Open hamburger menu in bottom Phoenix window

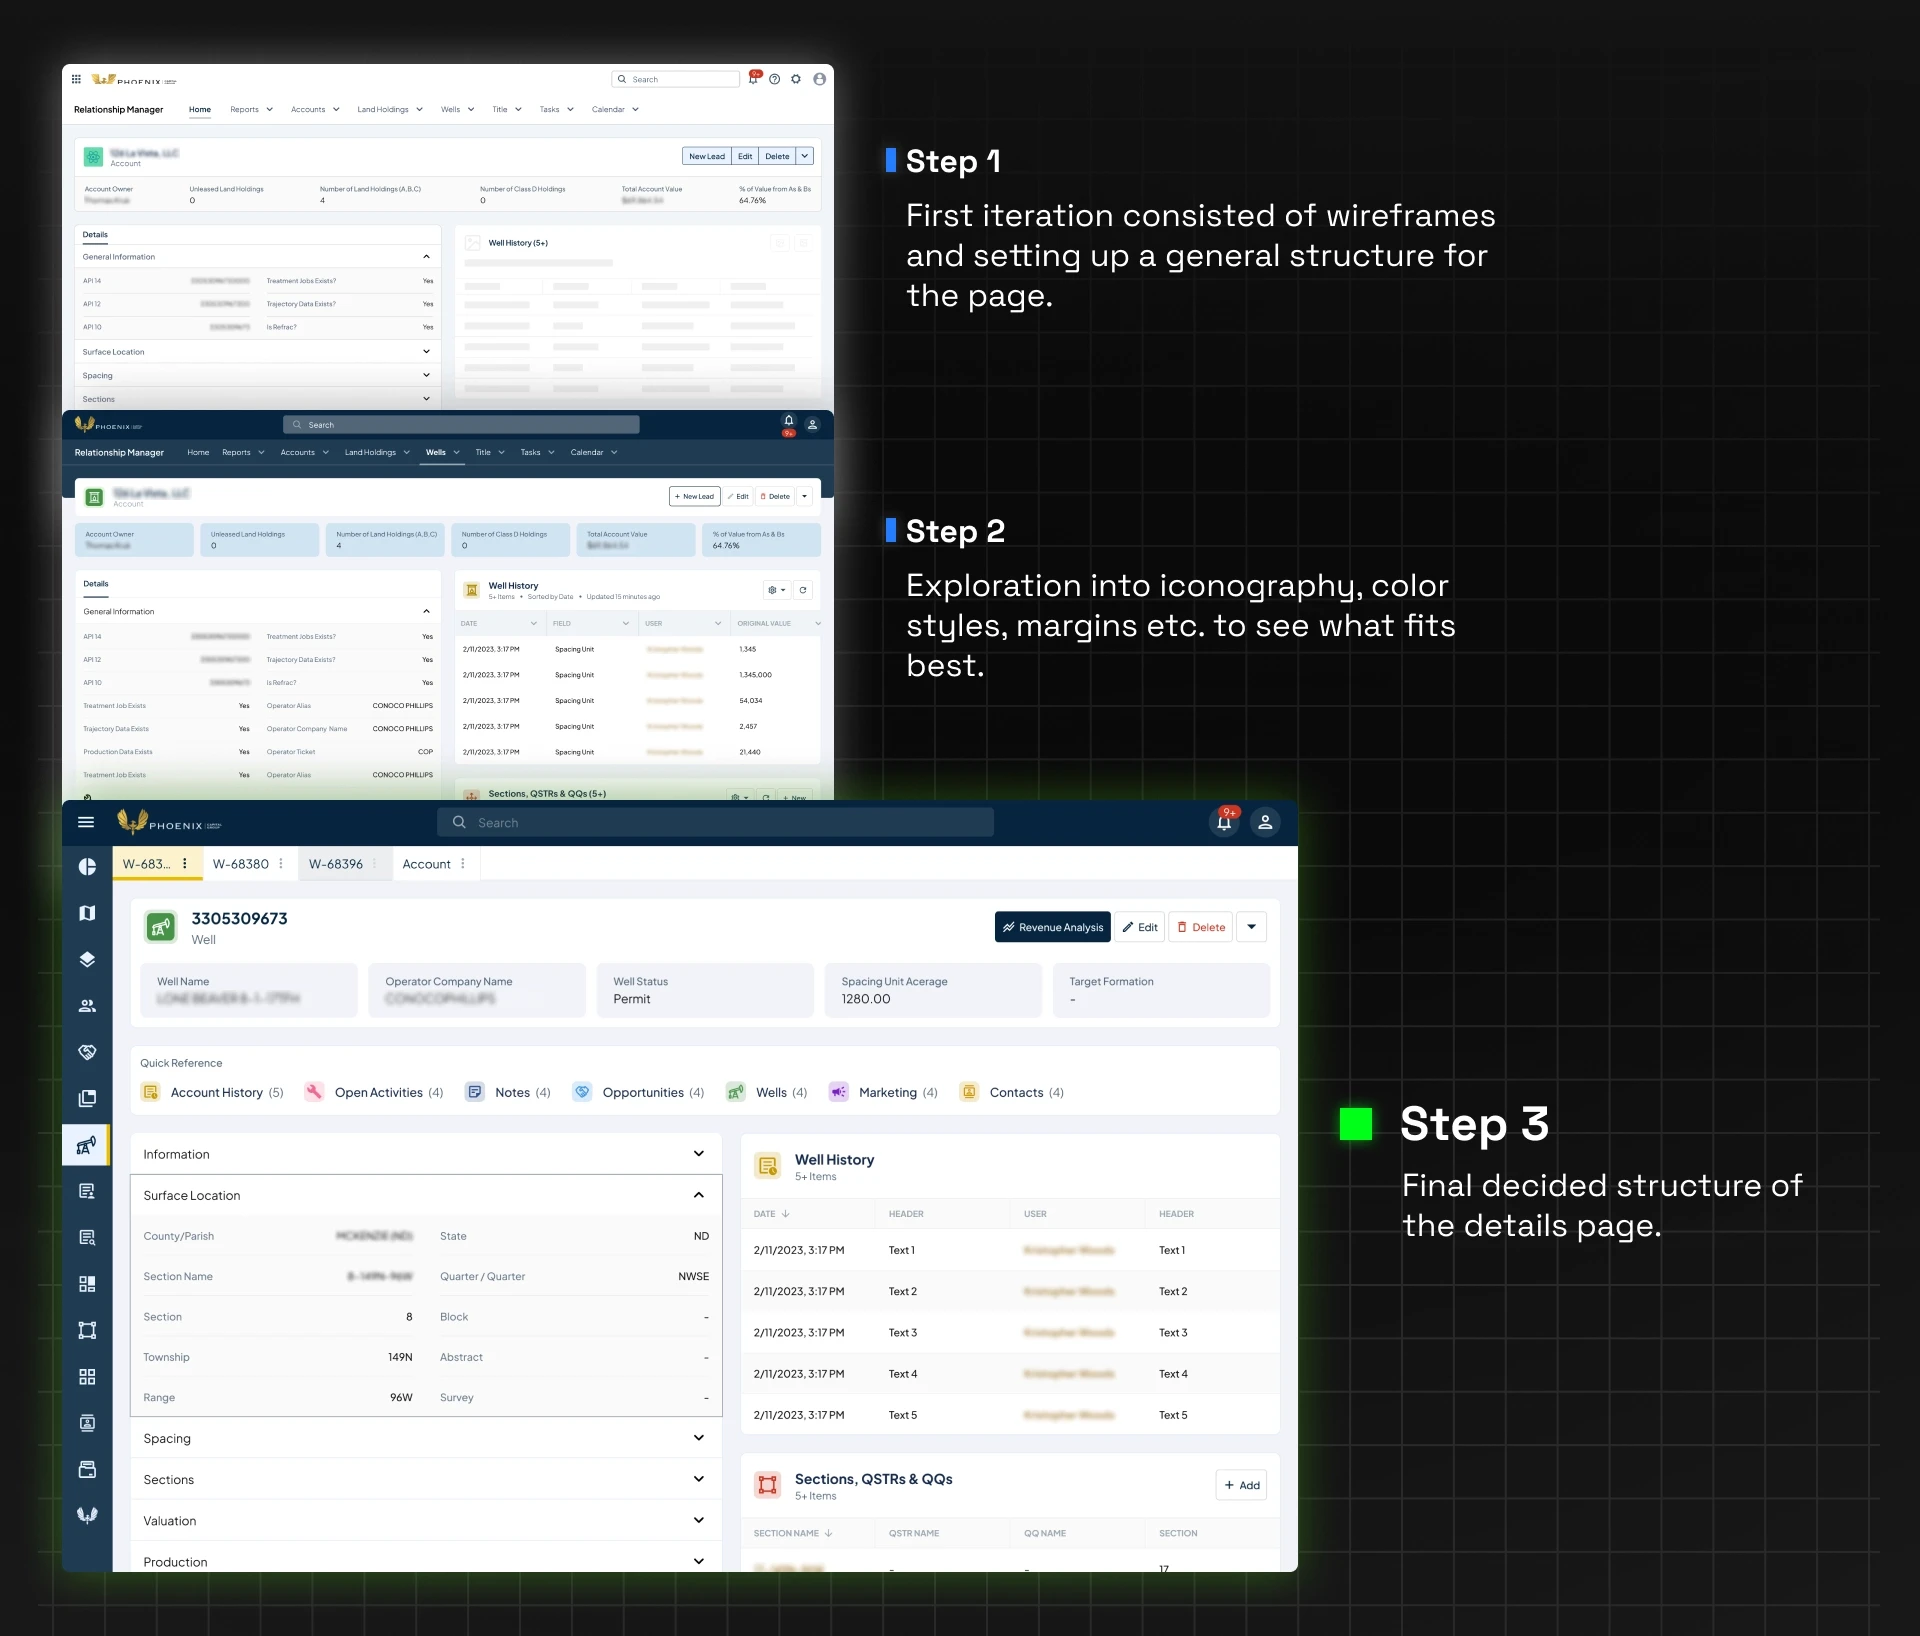click(86, 822)
